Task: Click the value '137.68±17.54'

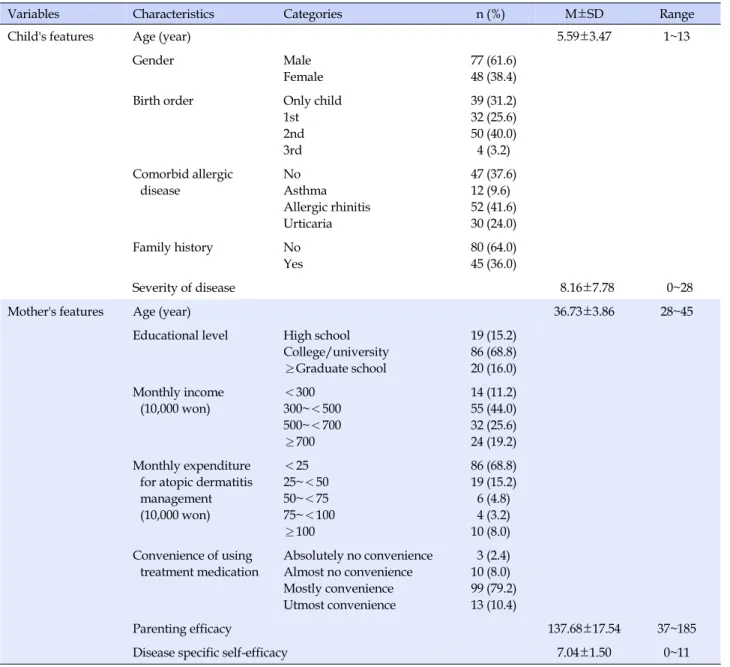Action: pyautogui.click(x=584, y=629)
